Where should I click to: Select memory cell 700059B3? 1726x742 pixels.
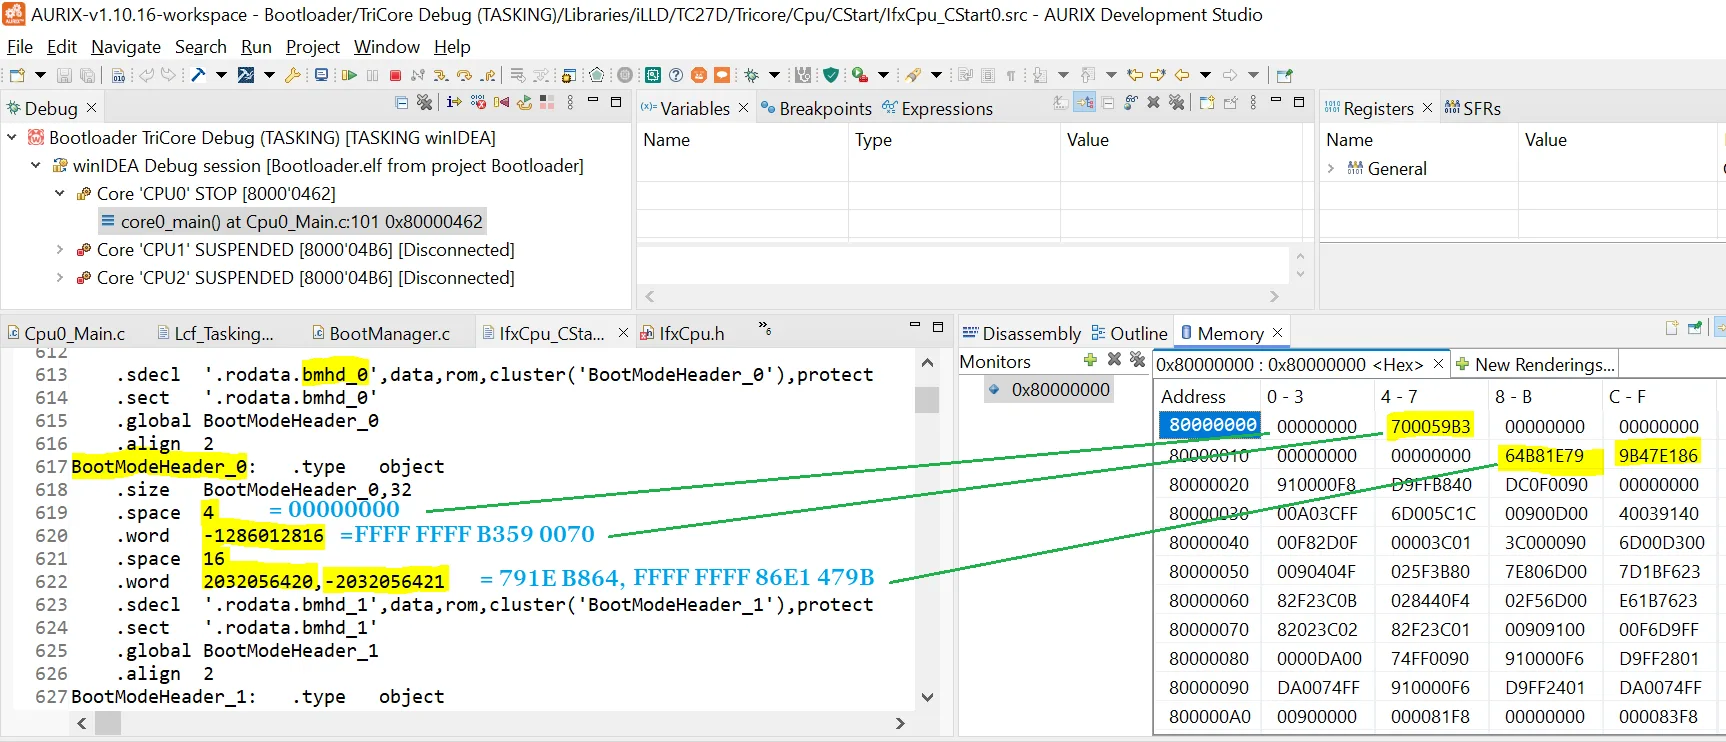pos(1430,427)
